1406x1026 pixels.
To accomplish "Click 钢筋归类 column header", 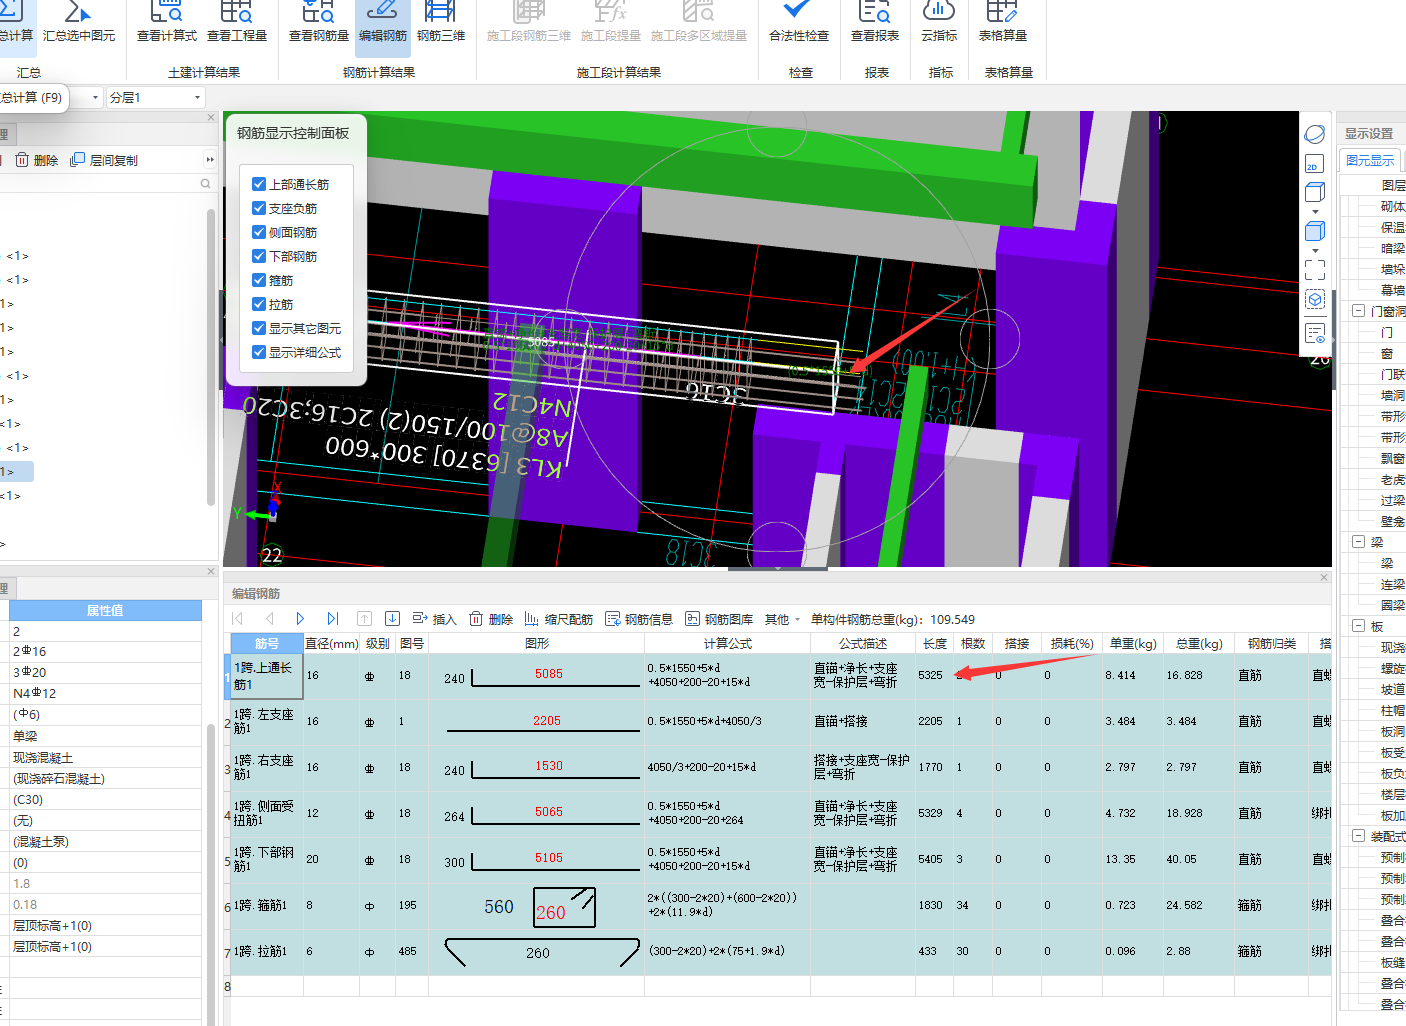I will (x=1272, y=643).
